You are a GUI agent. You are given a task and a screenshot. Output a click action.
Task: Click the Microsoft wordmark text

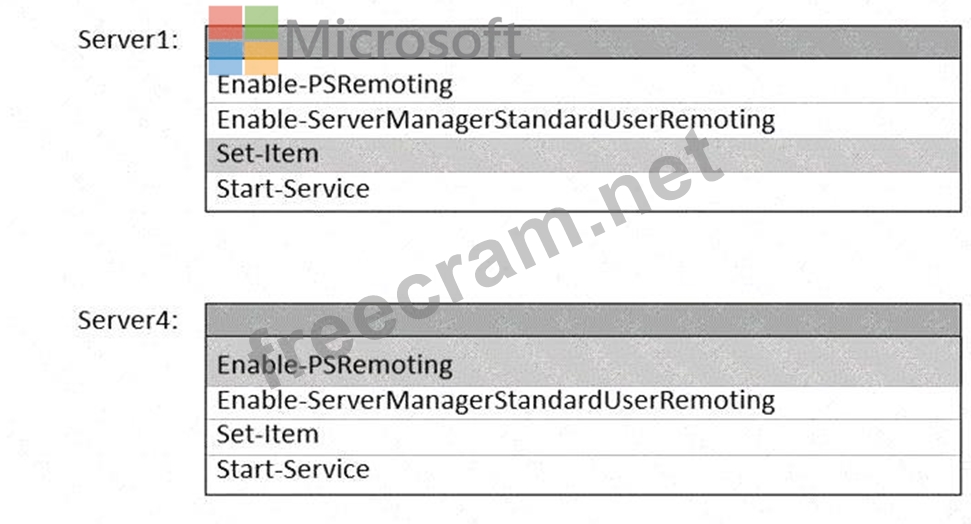402,42
